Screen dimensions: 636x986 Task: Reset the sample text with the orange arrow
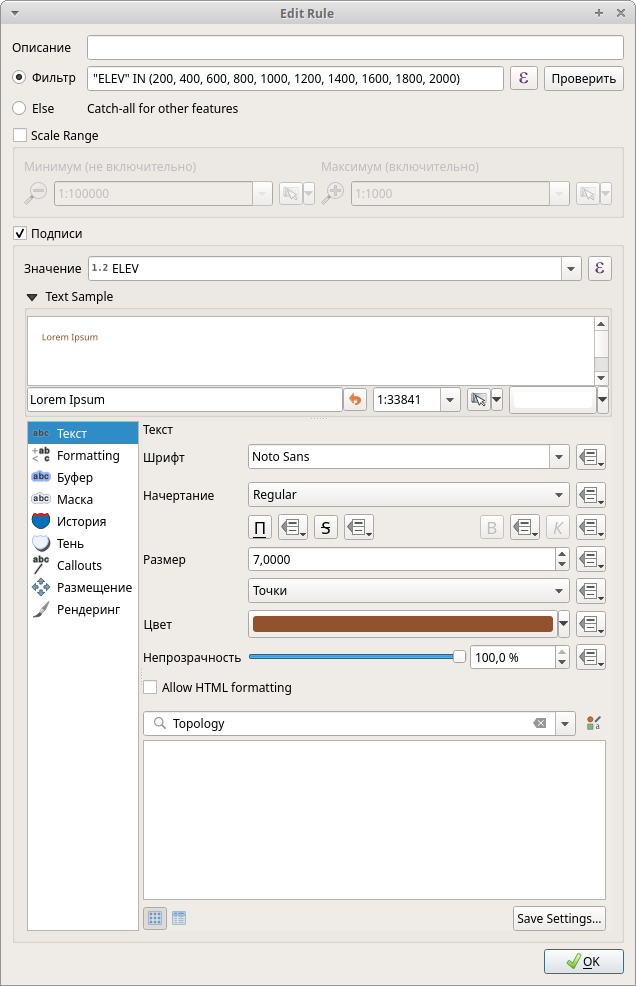(355, 400)
